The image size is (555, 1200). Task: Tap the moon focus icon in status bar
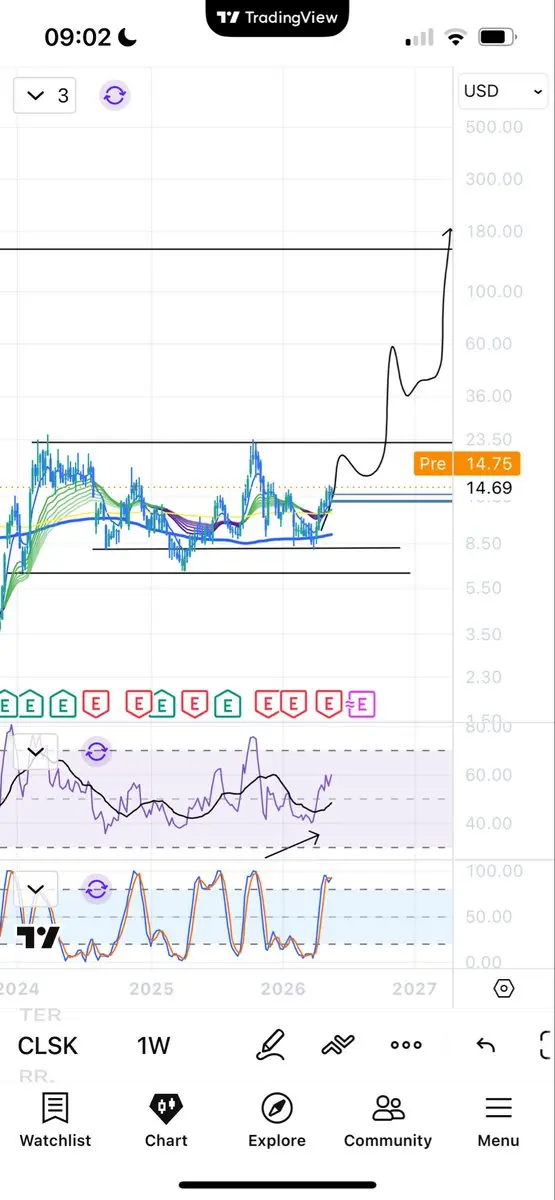coord(128,38)
